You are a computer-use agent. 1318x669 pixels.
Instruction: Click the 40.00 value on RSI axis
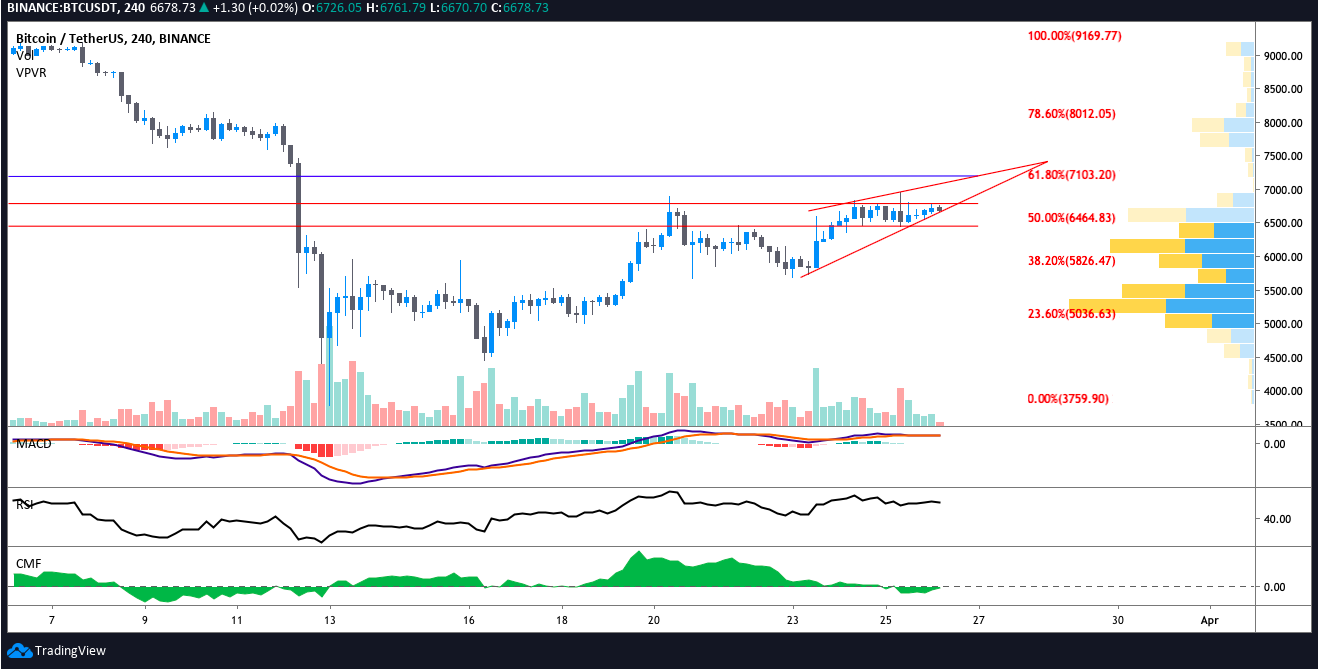pyautogui.click(x=1277, y=519)
